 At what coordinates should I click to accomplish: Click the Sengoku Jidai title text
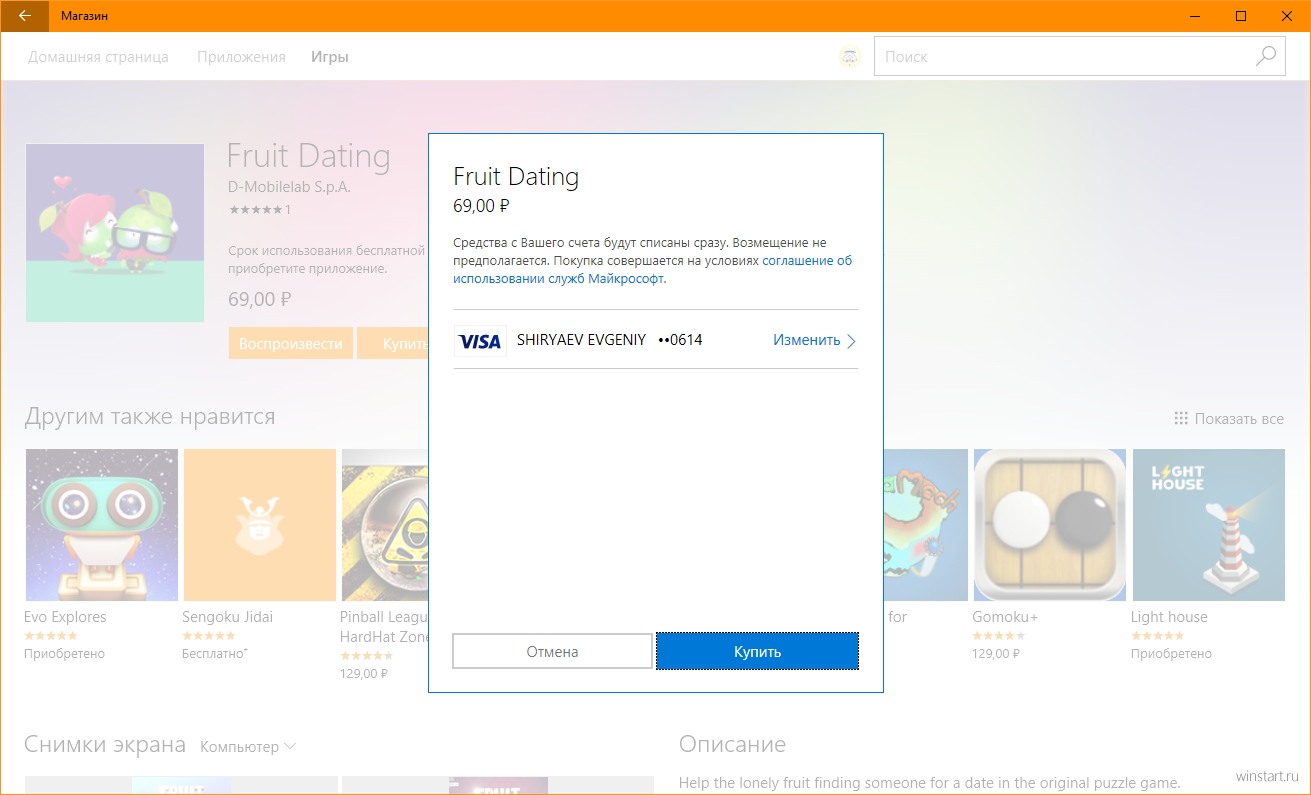coord(227,617)
